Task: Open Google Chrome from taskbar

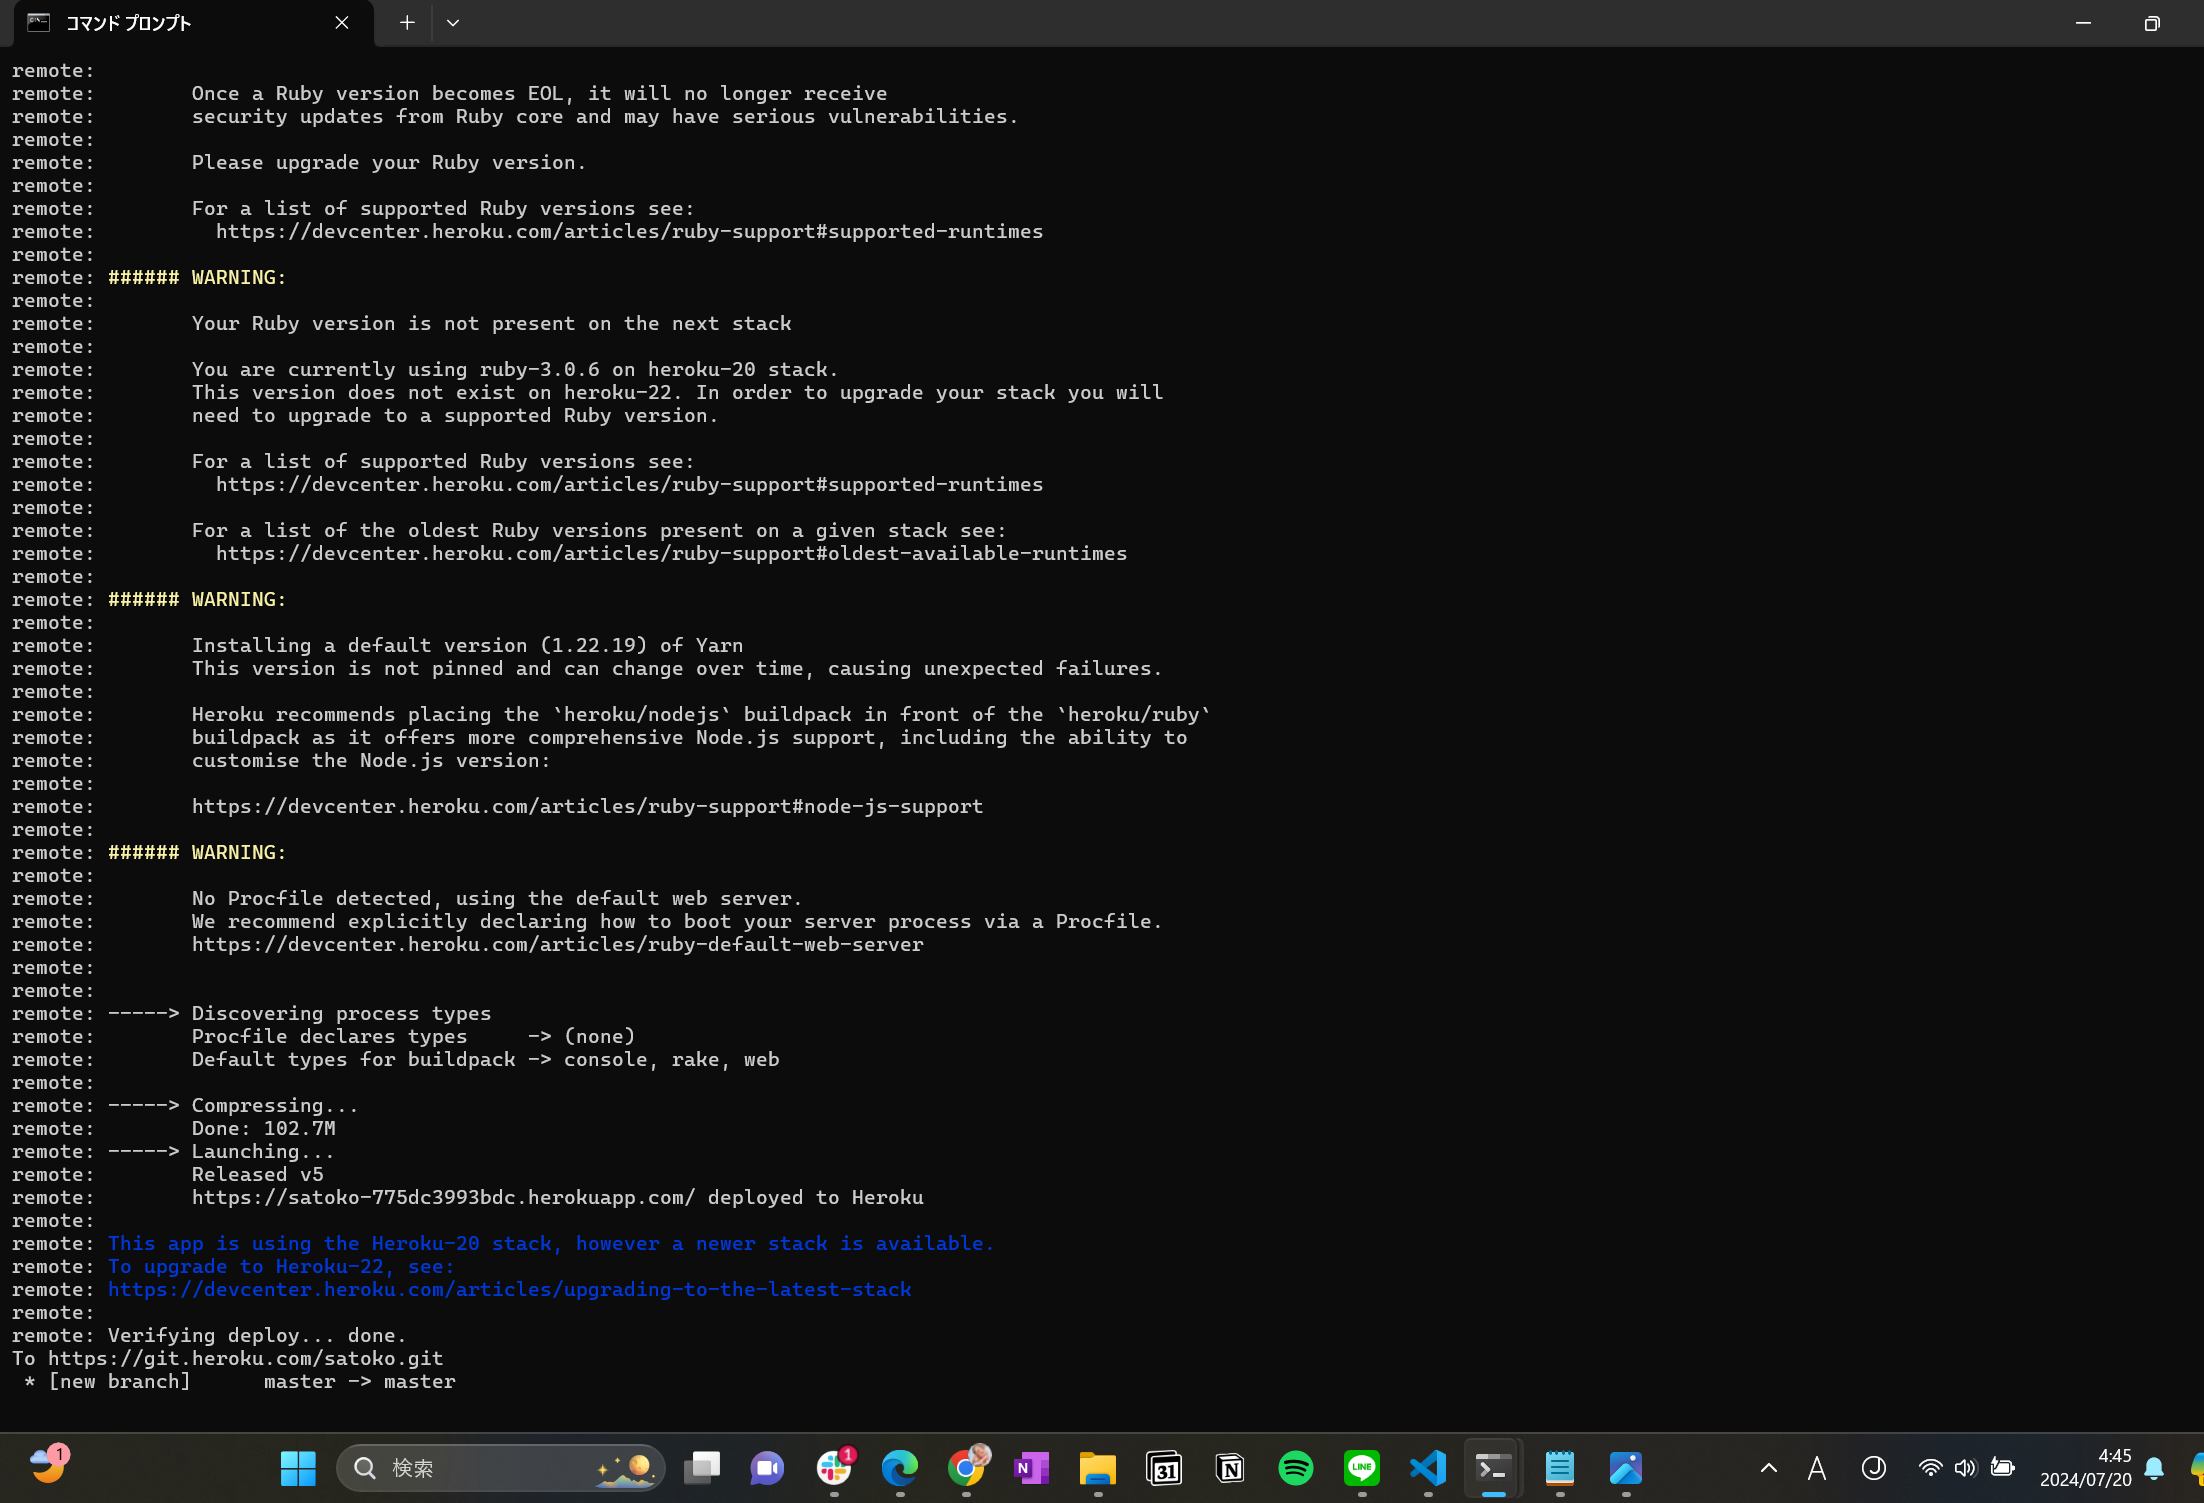Action: click(965, 1467)
